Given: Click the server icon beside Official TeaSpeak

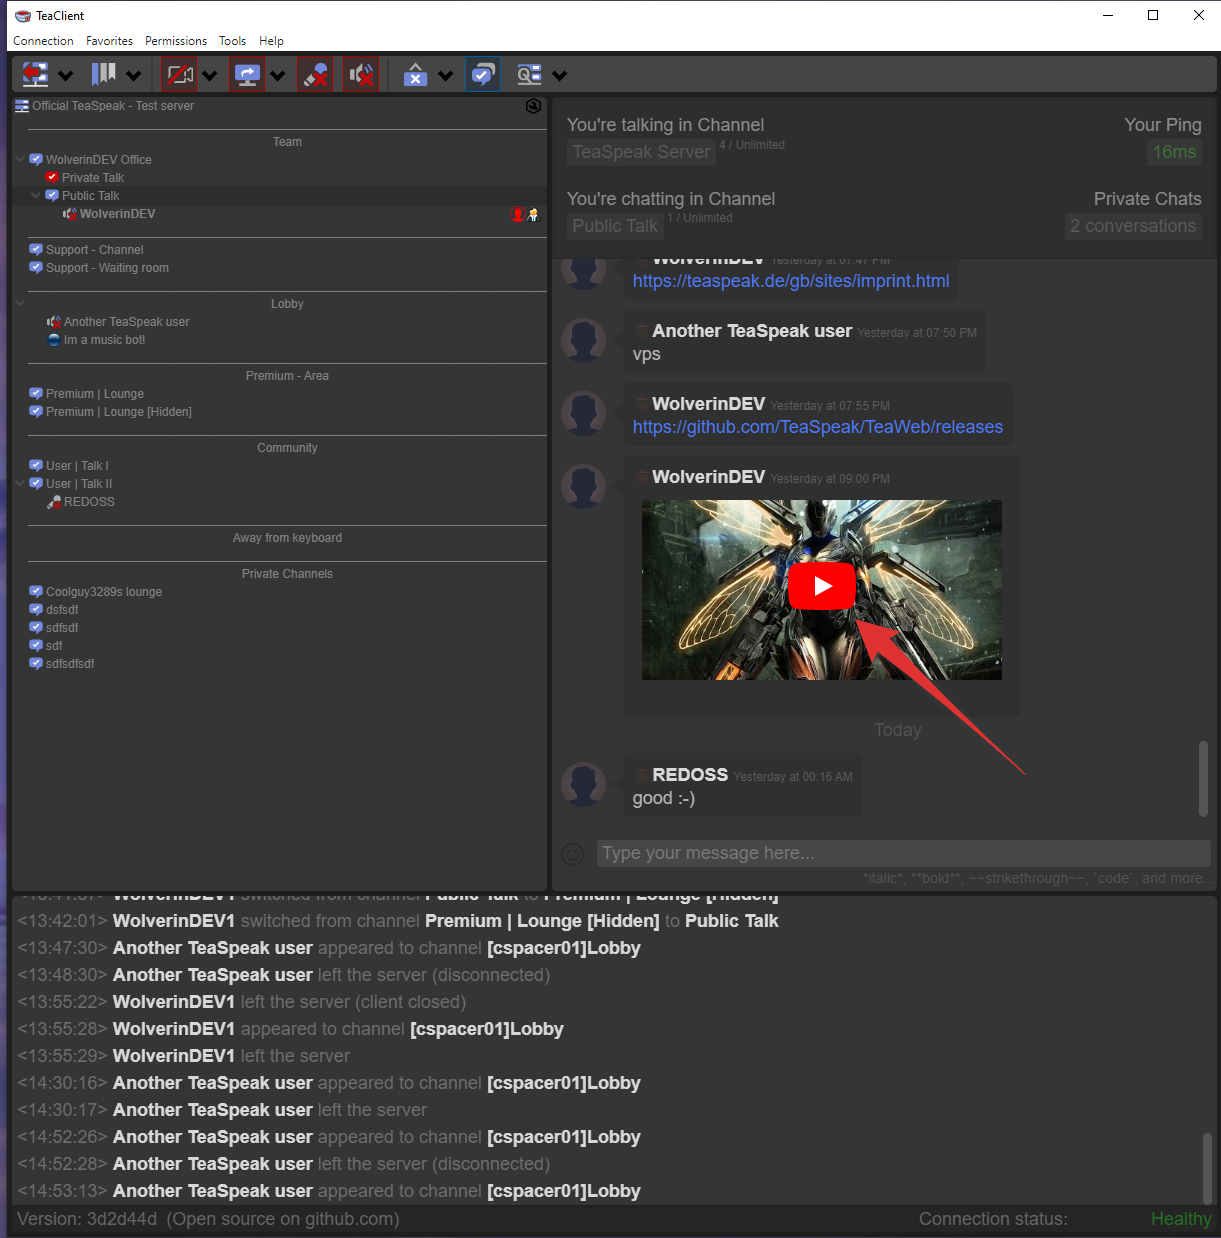Looking at the screenshot, I should point(22,106).
